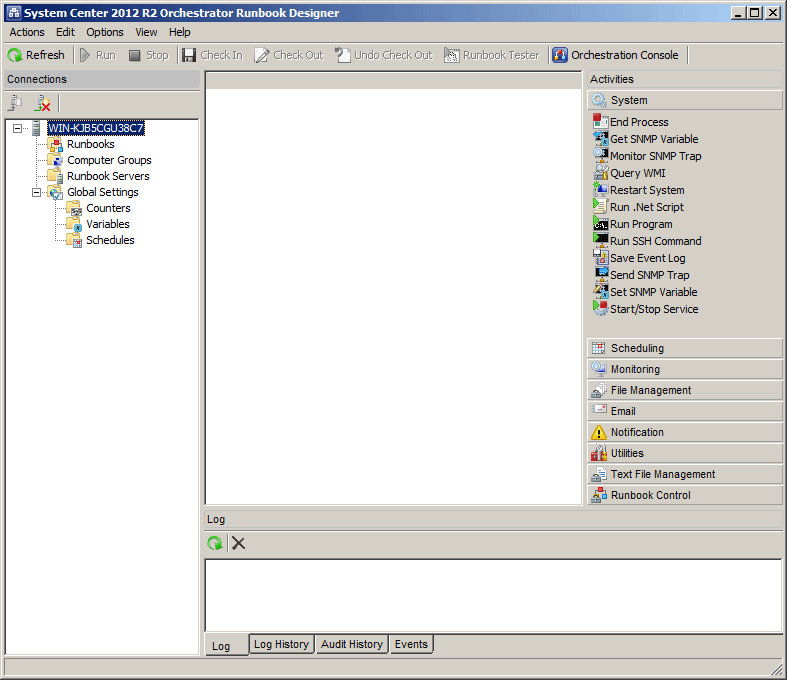Open the Actions menu
The height and width of the screenshot is (680, 787).
27,33
